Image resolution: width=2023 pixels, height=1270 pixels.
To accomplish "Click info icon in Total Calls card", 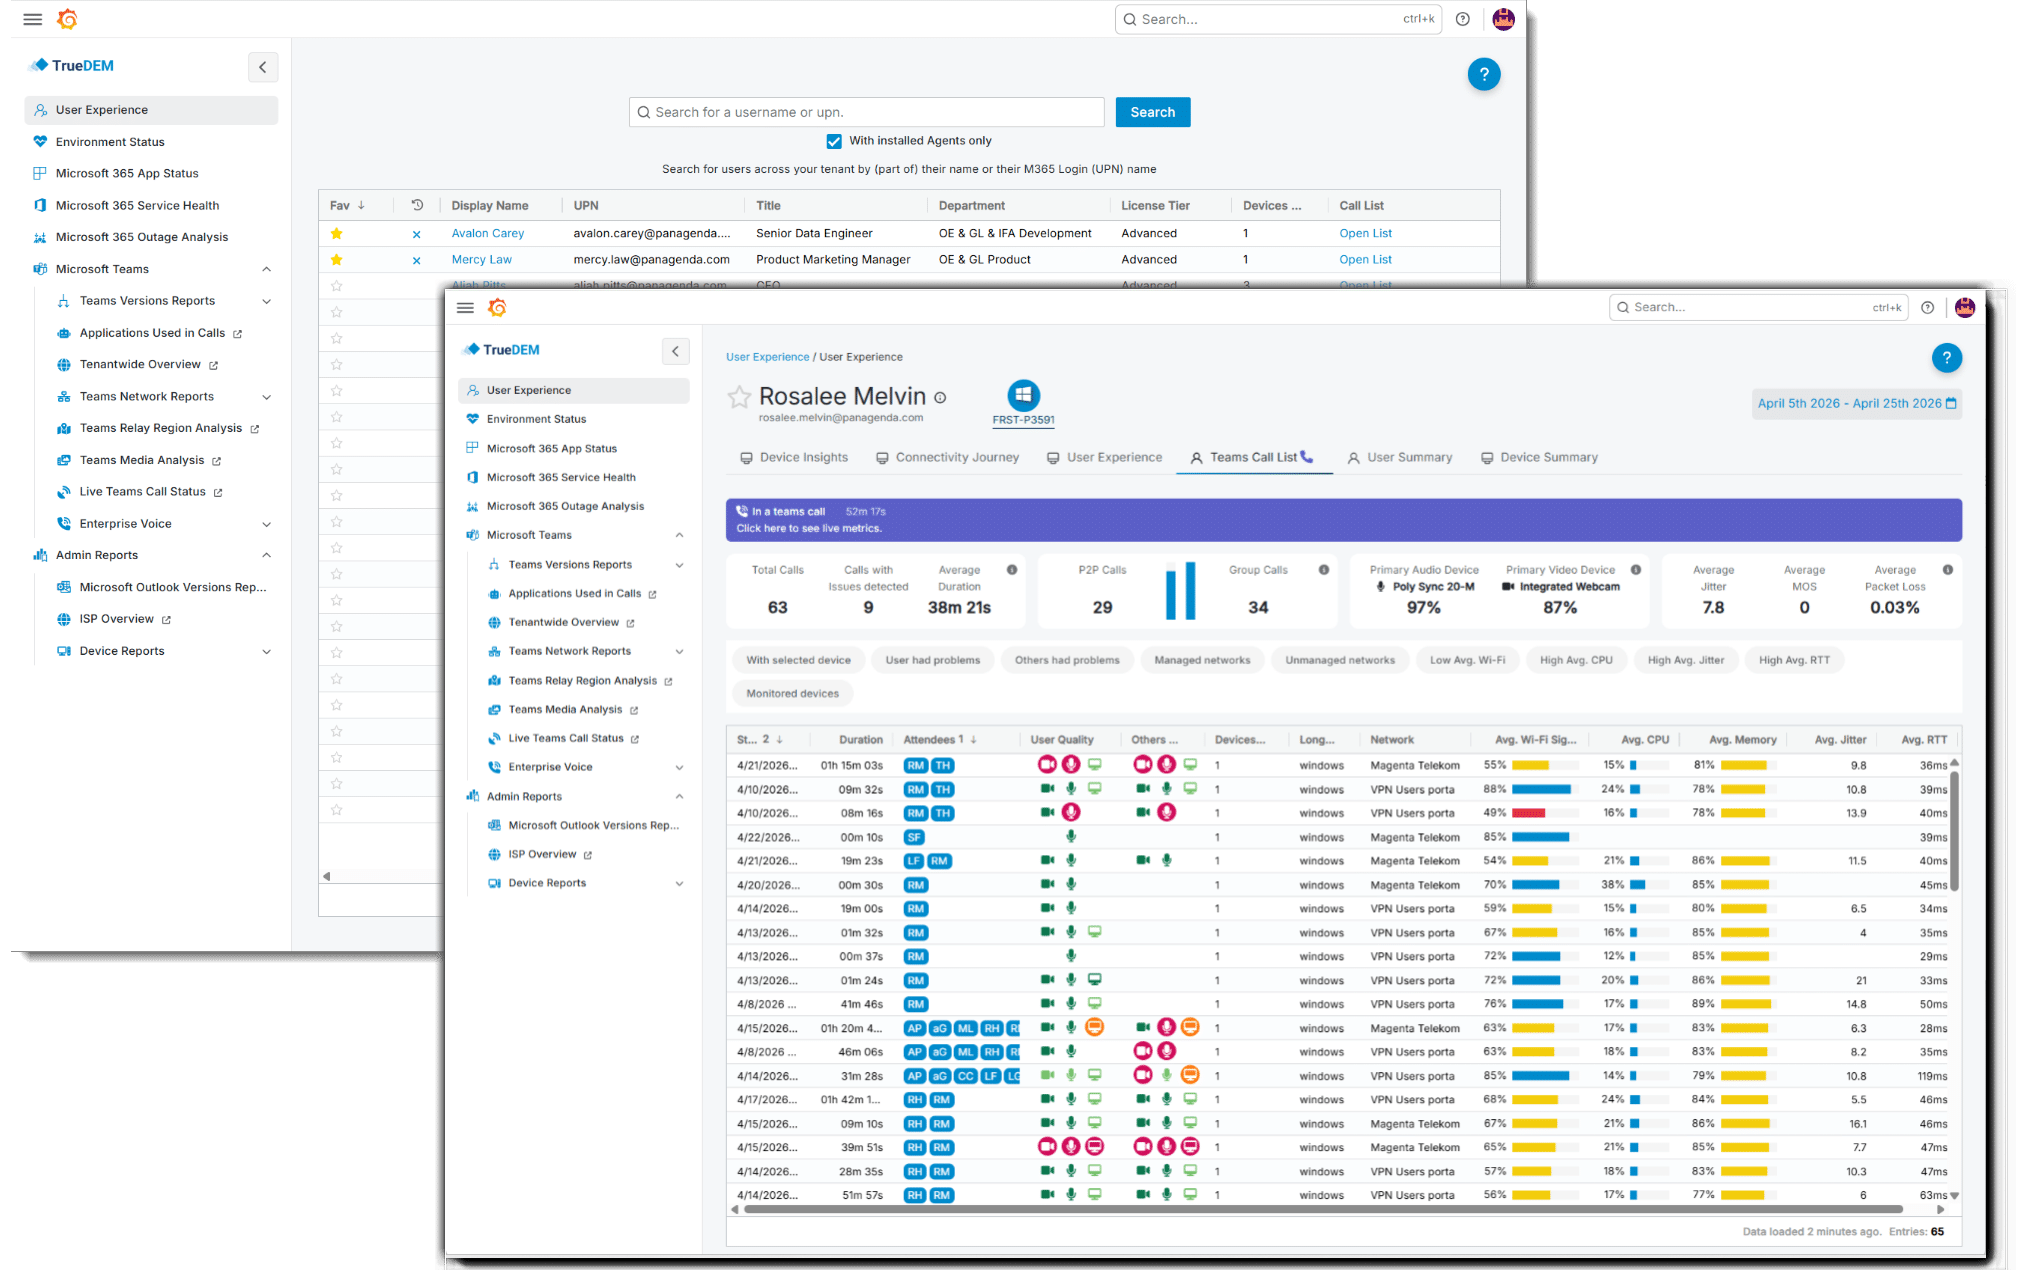I will point(1012,570).
